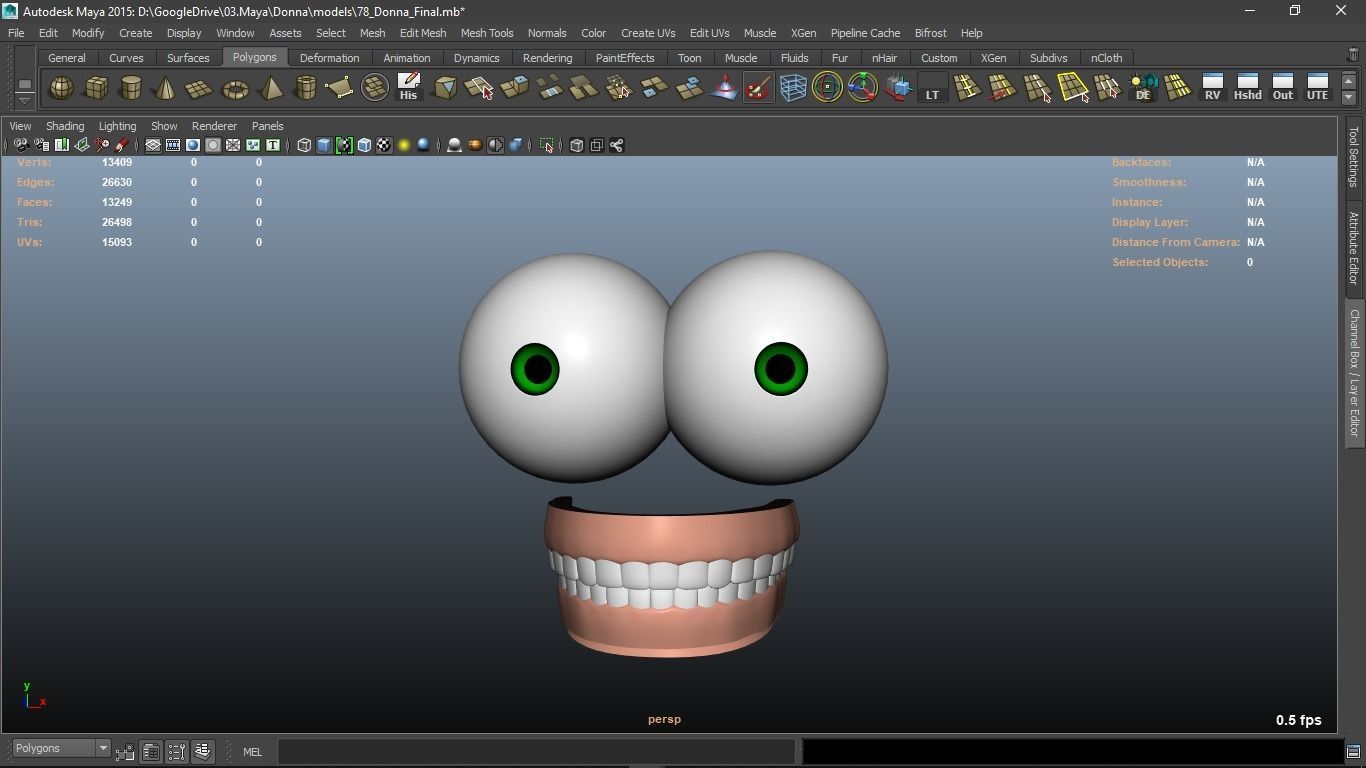Open the Bifrost menu
Viewport: 1366px width, 768px height.
930,33
